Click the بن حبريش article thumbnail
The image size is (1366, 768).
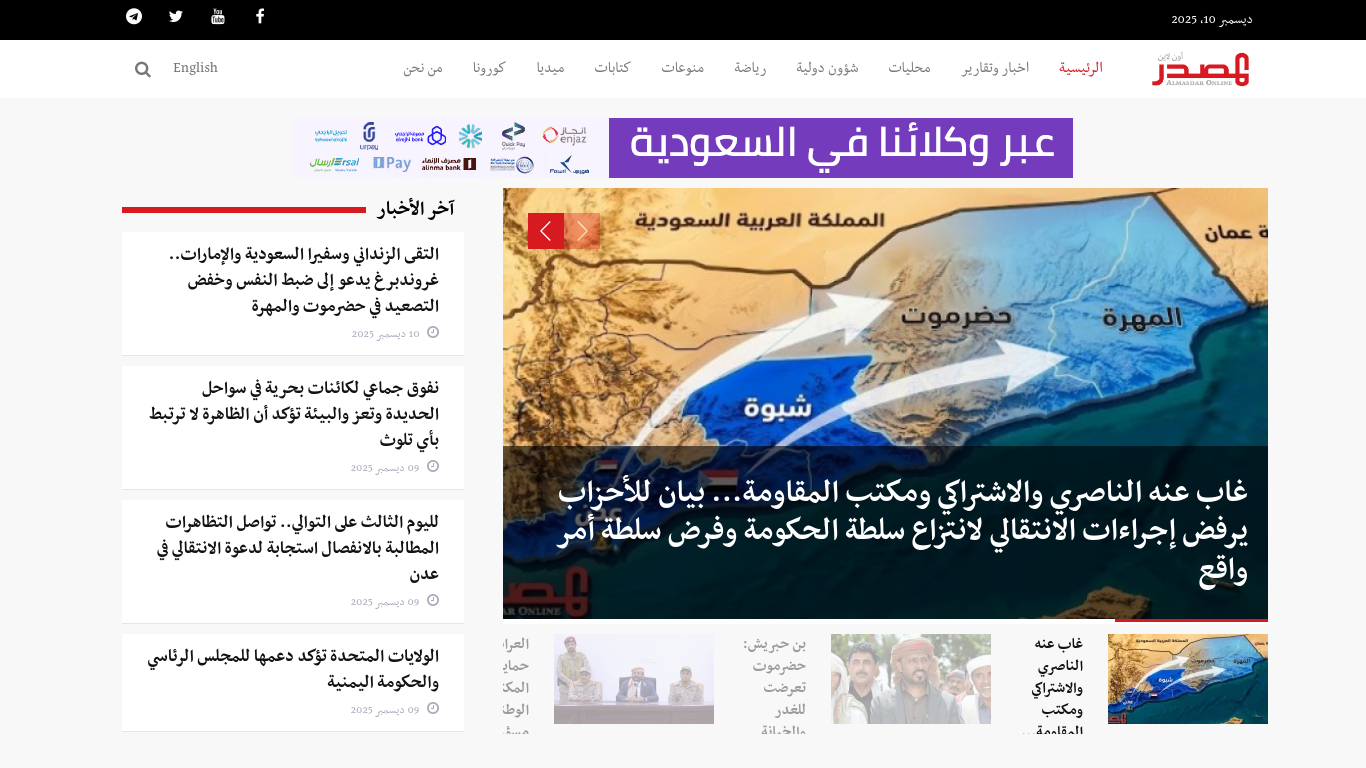click(x=910, y=678)
